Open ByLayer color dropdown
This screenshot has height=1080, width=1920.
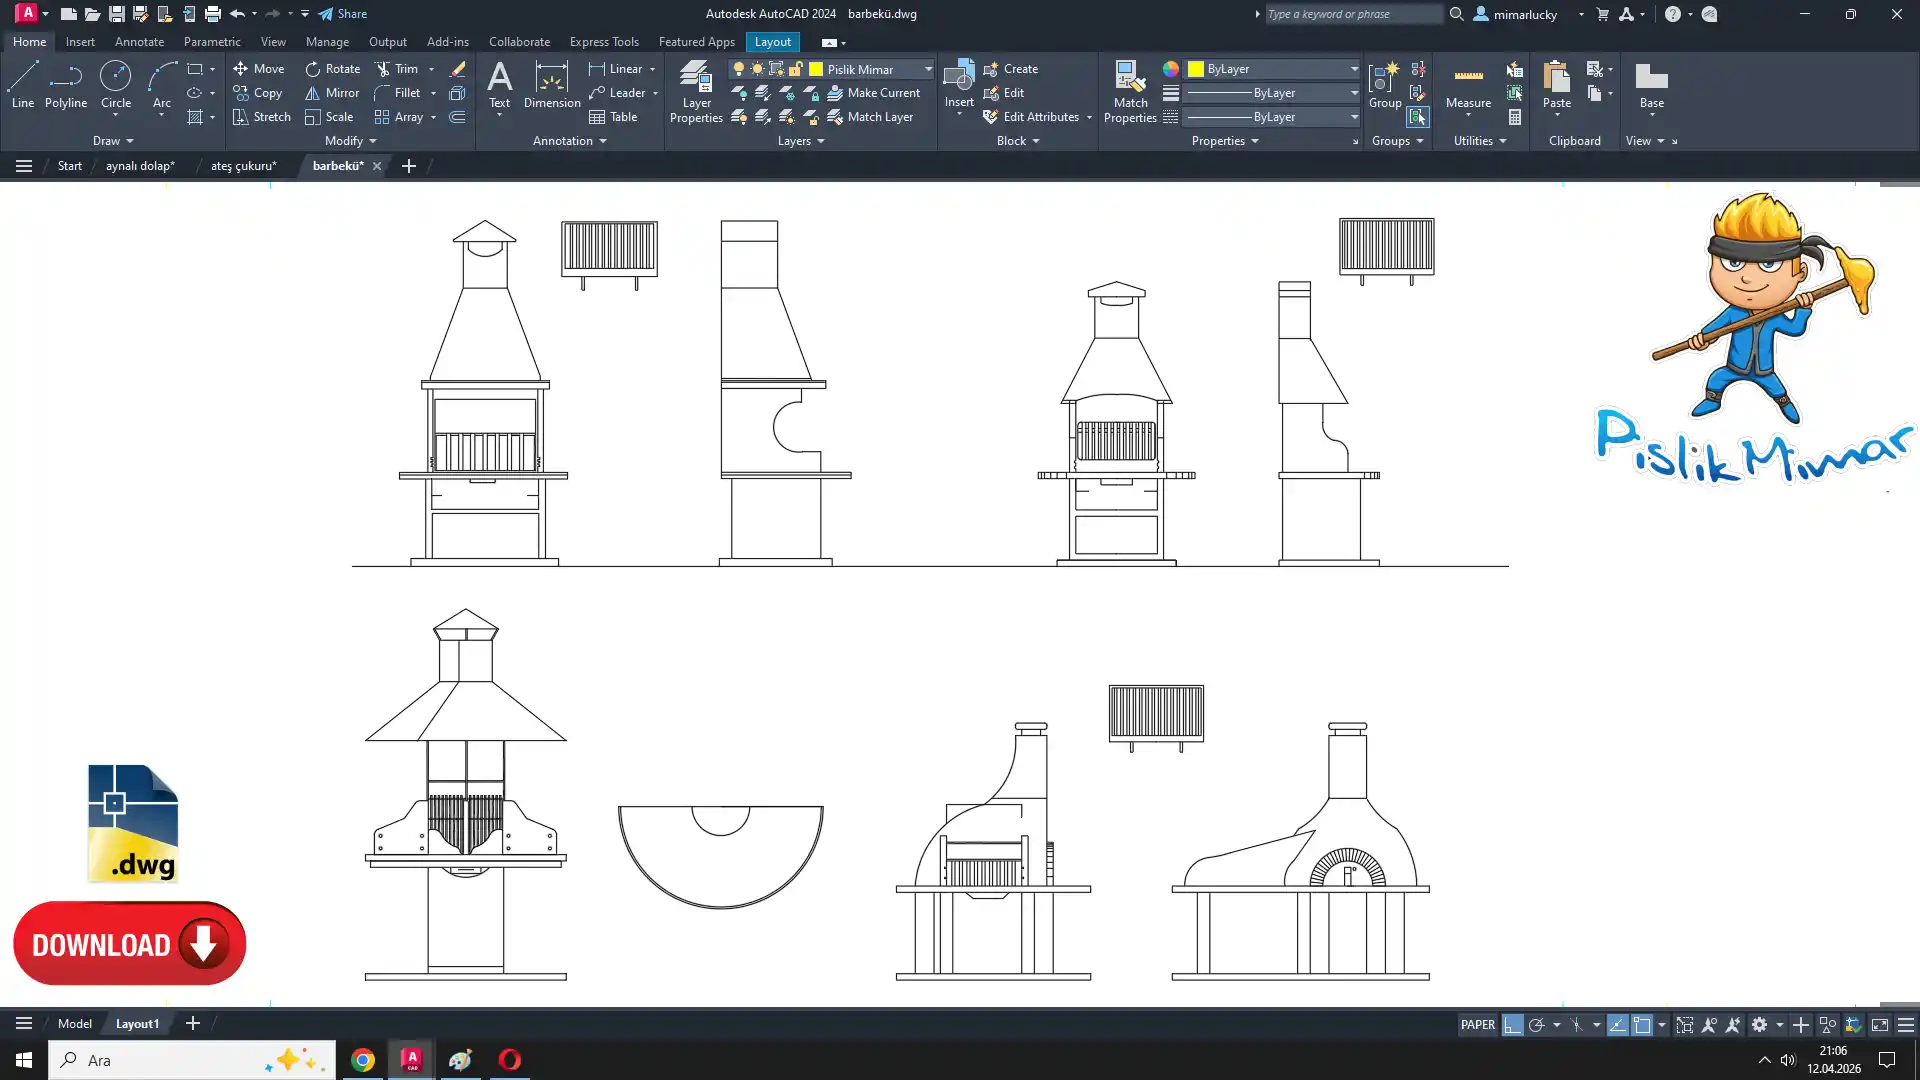coord(1354,69)
